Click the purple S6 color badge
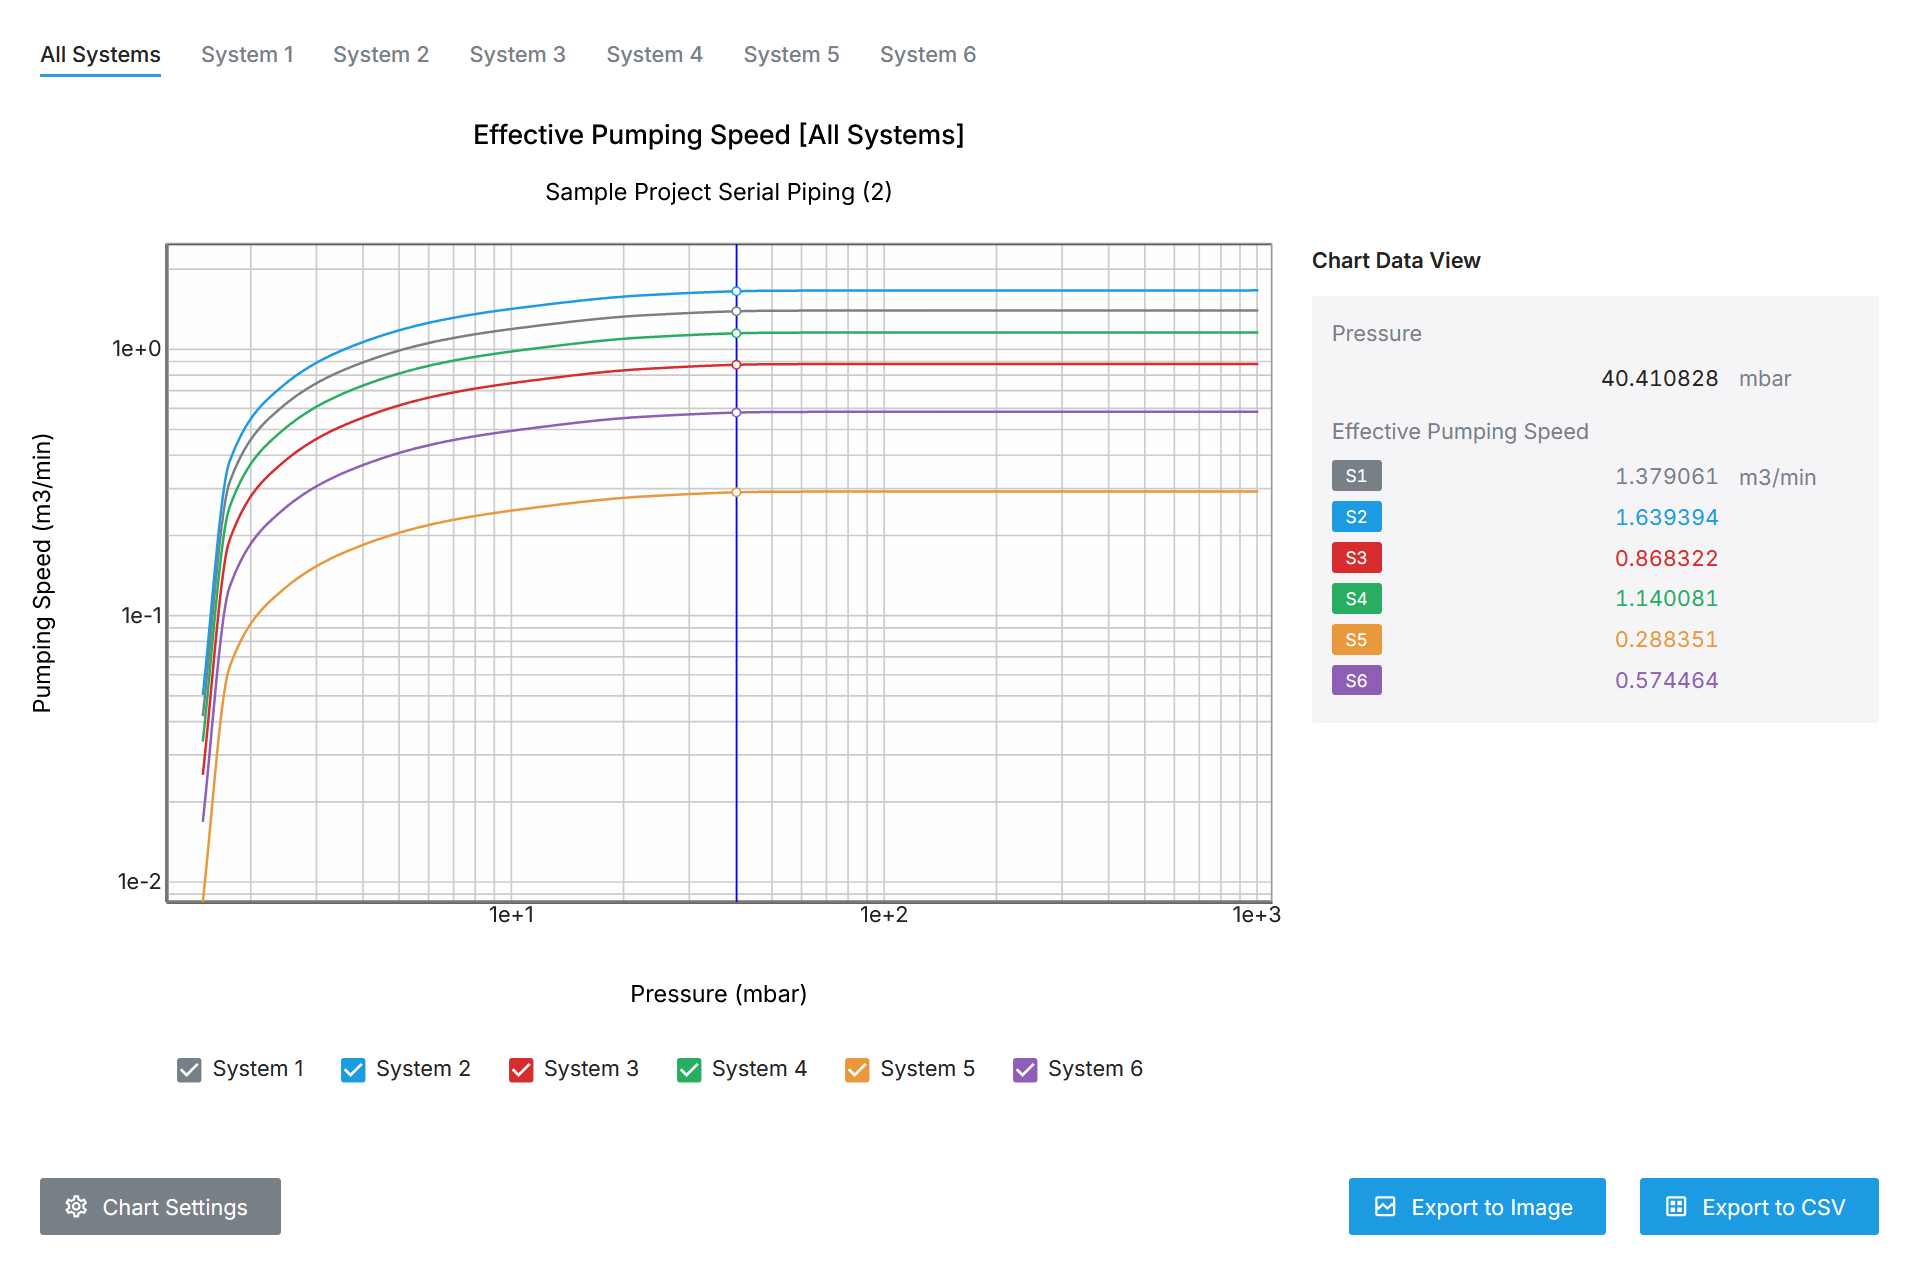The image size is (1919, 1275). [x=1356, y=681]
